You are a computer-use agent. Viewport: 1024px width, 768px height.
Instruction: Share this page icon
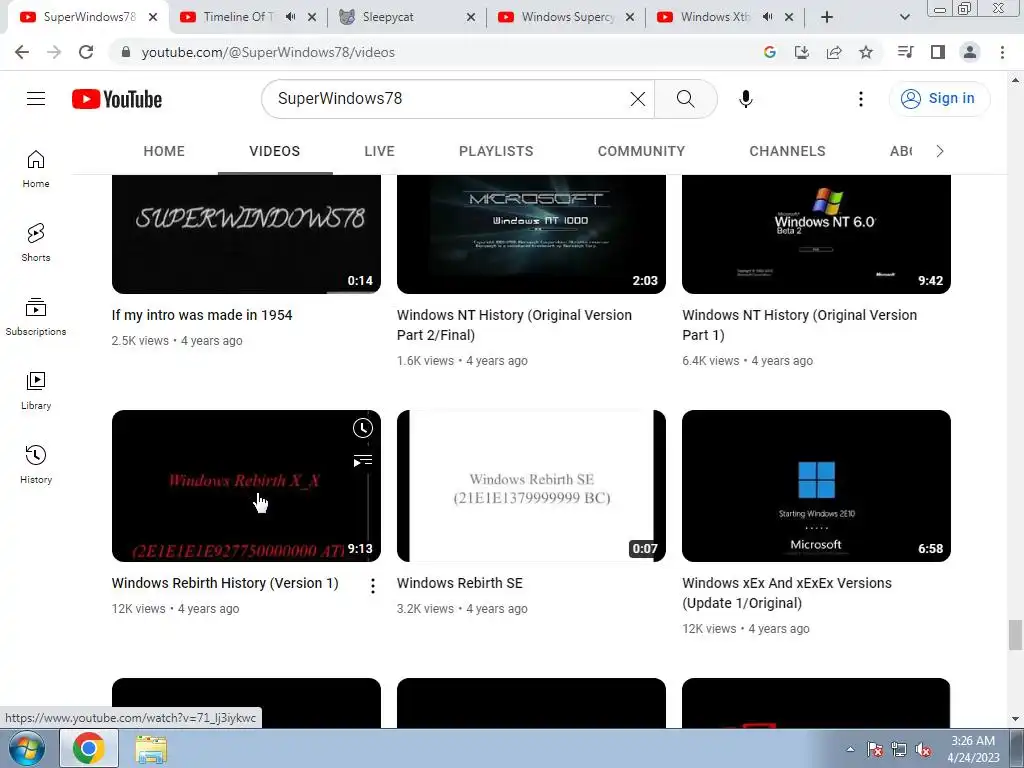pyautogui.click(x=834, y=52)
